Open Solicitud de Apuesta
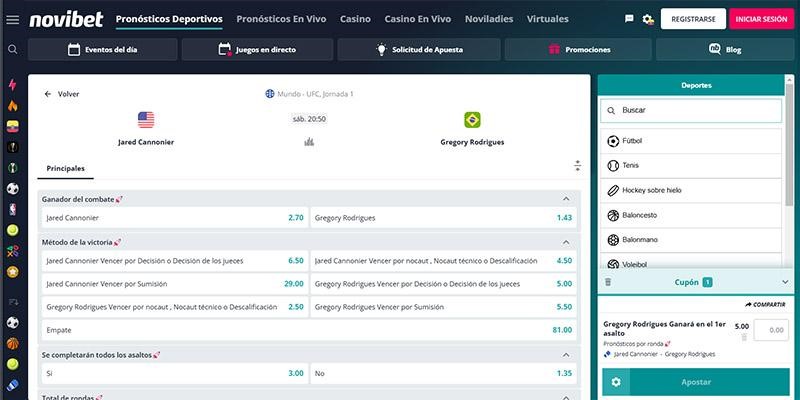 coord(419,49)
